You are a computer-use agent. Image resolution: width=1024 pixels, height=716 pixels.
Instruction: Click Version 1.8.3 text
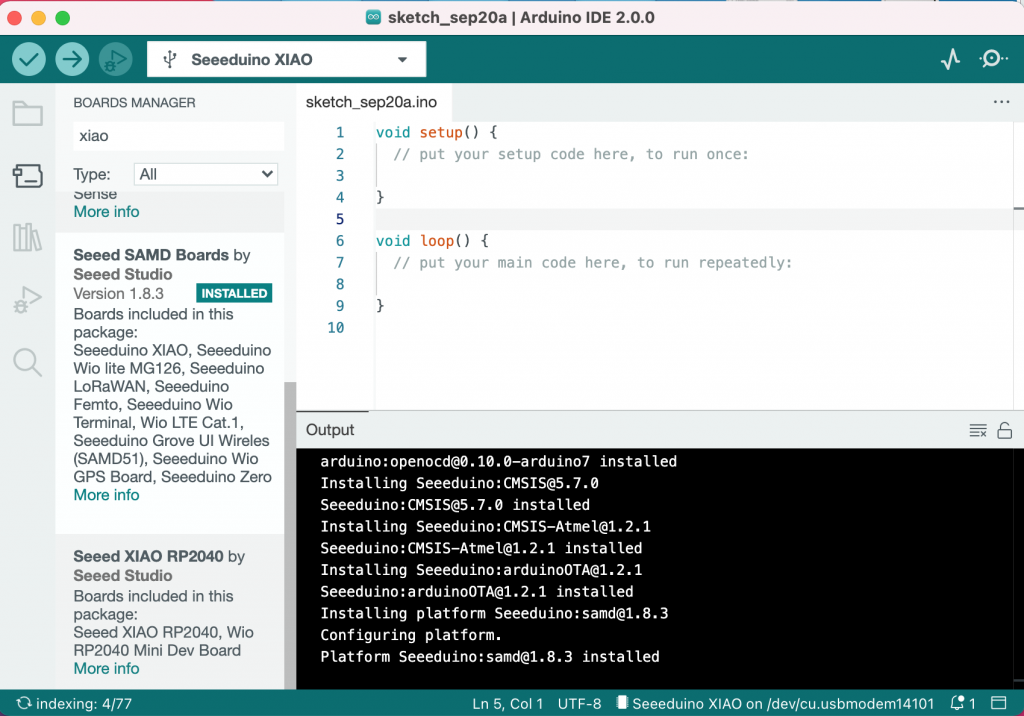pyautogui.click(x=118, y=293)
